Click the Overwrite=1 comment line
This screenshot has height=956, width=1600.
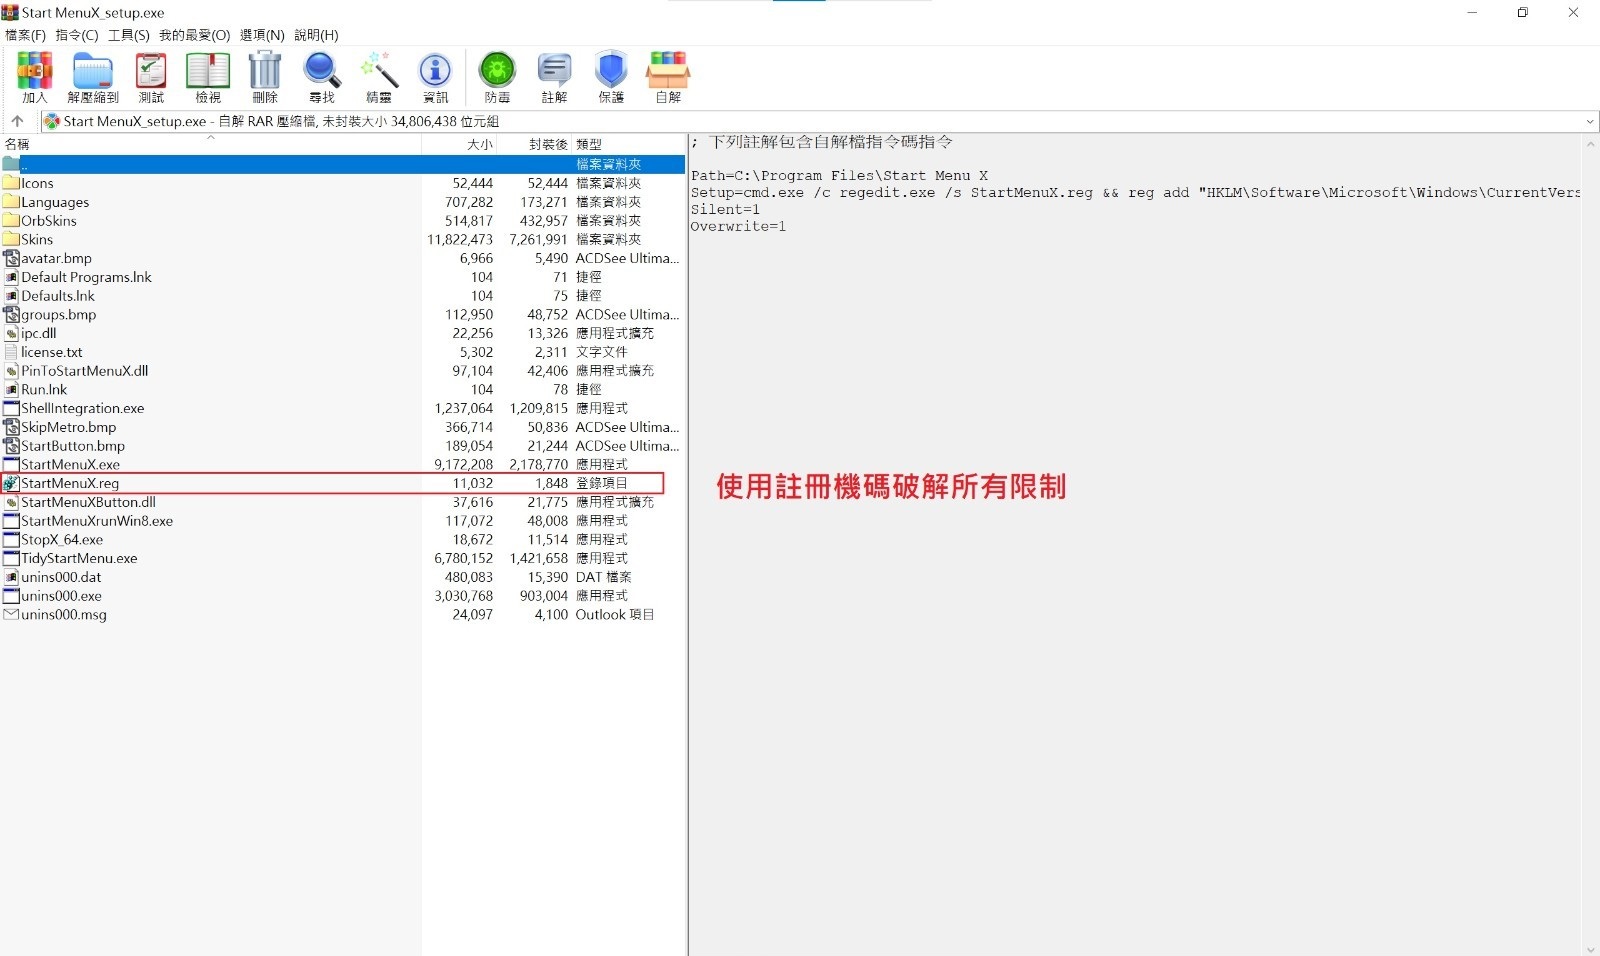[738, 226]
